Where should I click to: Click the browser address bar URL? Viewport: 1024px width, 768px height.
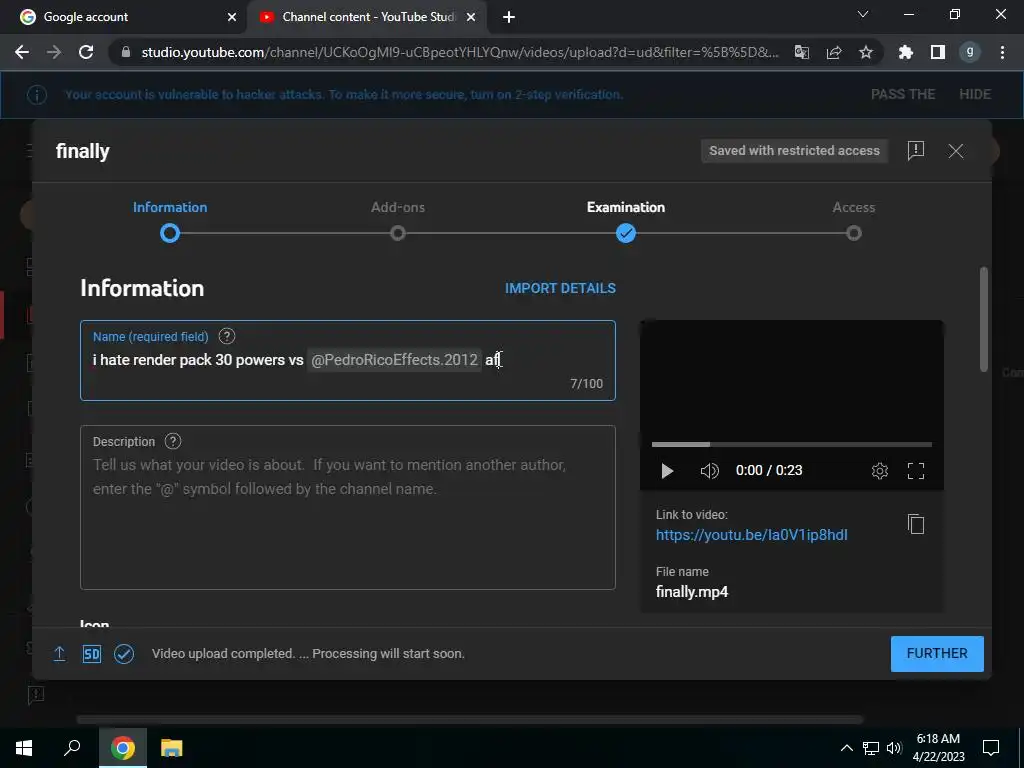460,52
